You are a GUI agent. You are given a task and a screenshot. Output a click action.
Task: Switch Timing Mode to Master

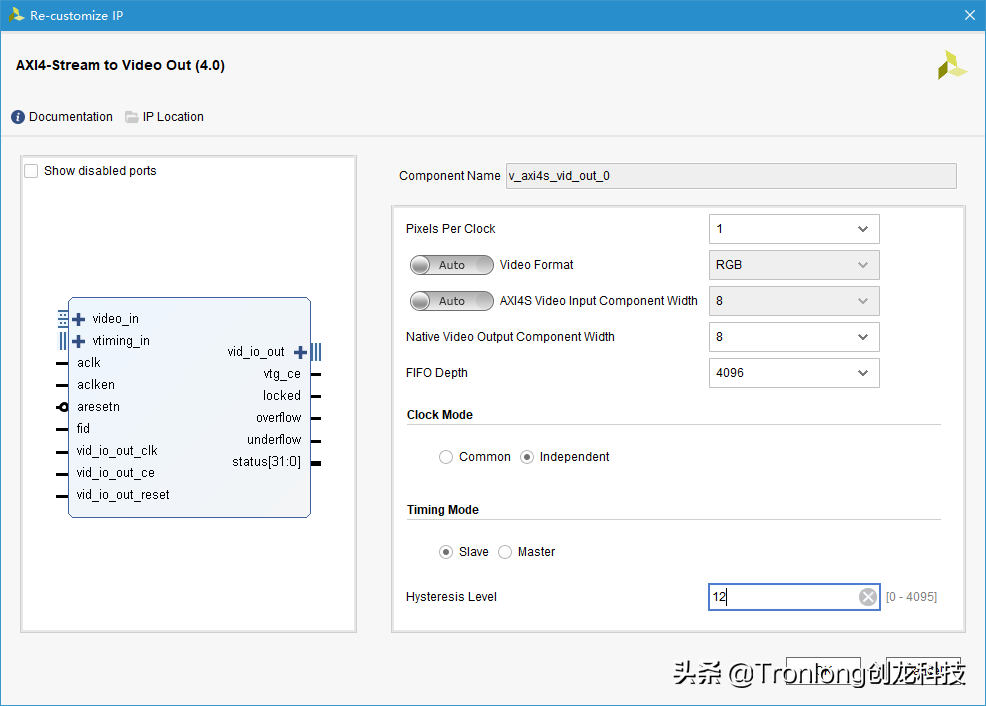click(x=505, y=551)
